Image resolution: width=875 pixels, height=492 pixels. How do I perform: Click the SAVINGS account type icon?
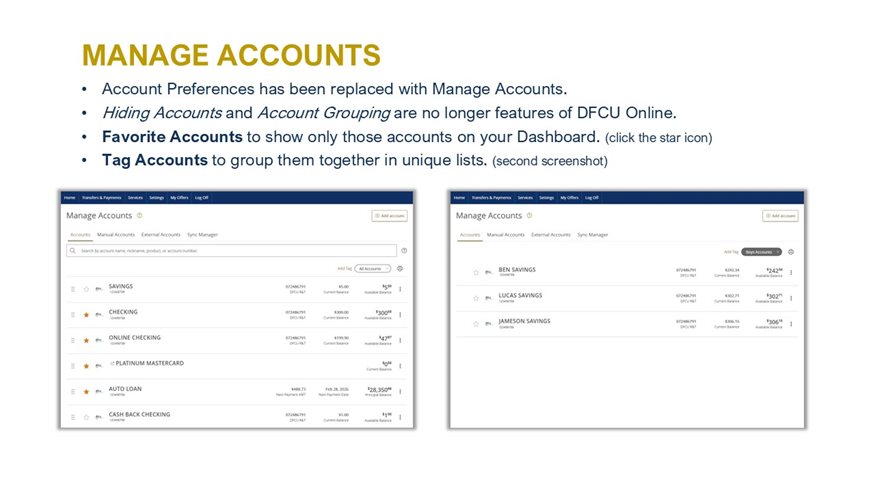pyautogui.click(x=99, y=289)
